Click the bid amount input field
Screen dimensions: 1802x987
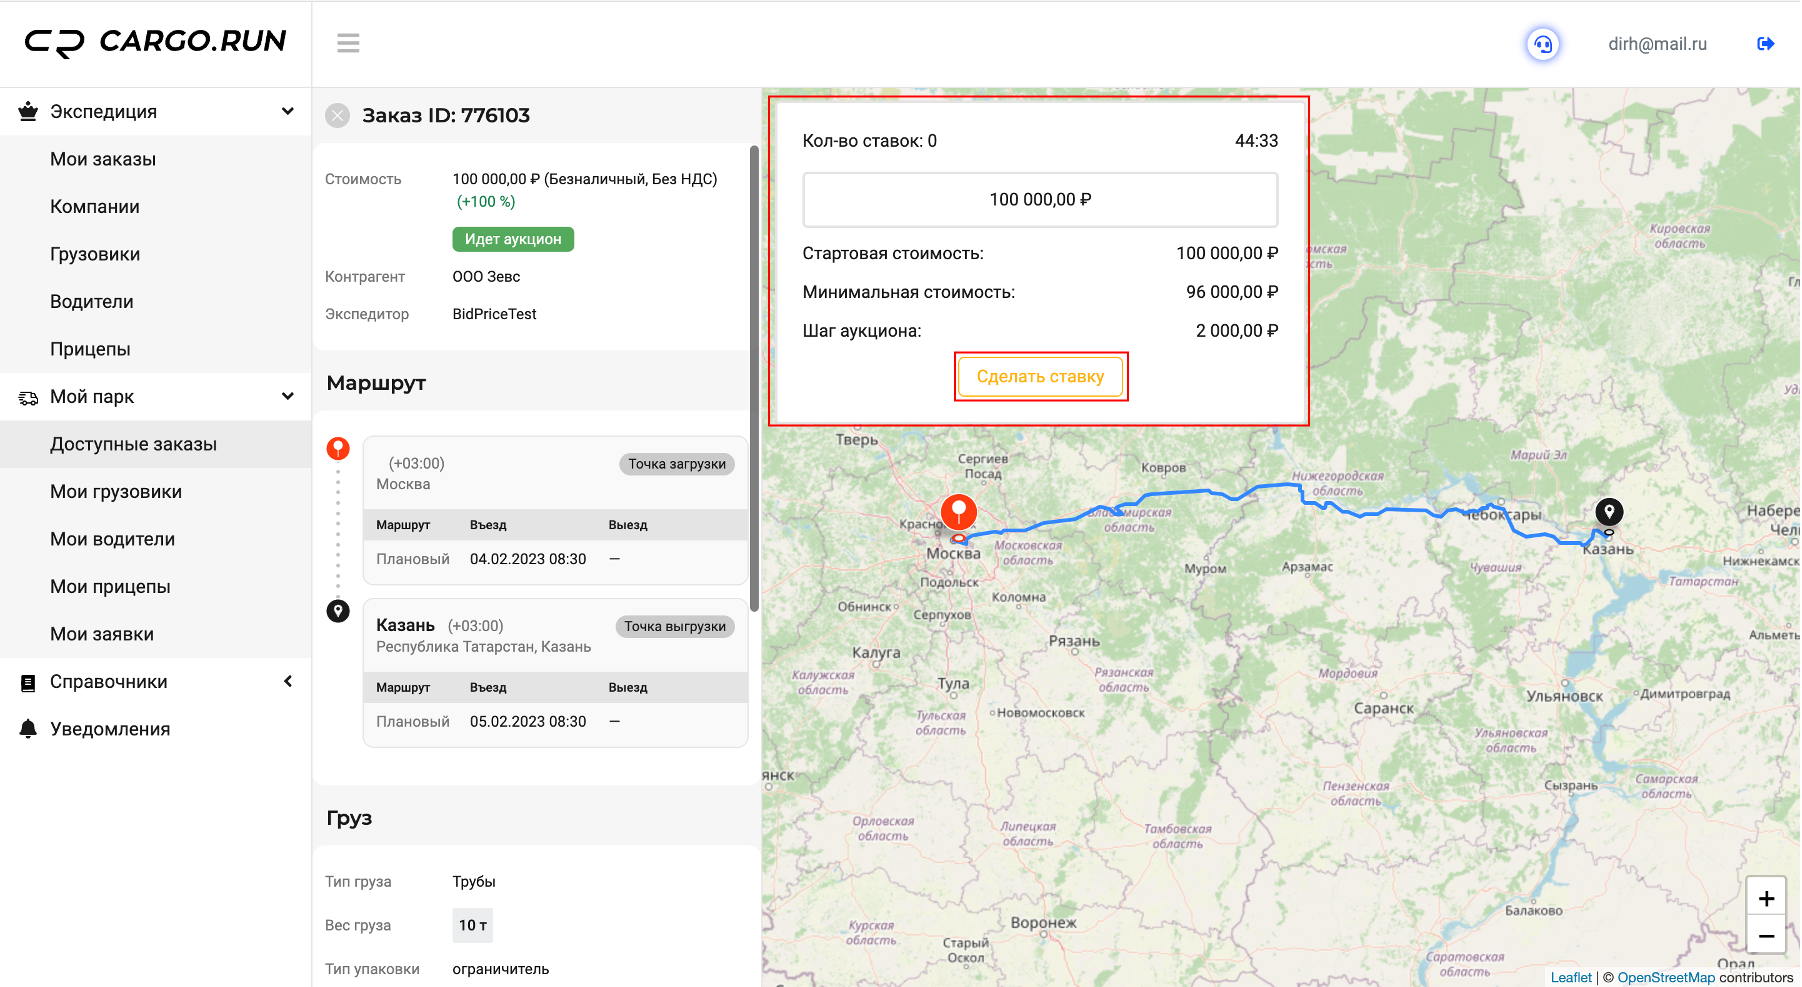pyautogui.click(x=1040, y=199)
